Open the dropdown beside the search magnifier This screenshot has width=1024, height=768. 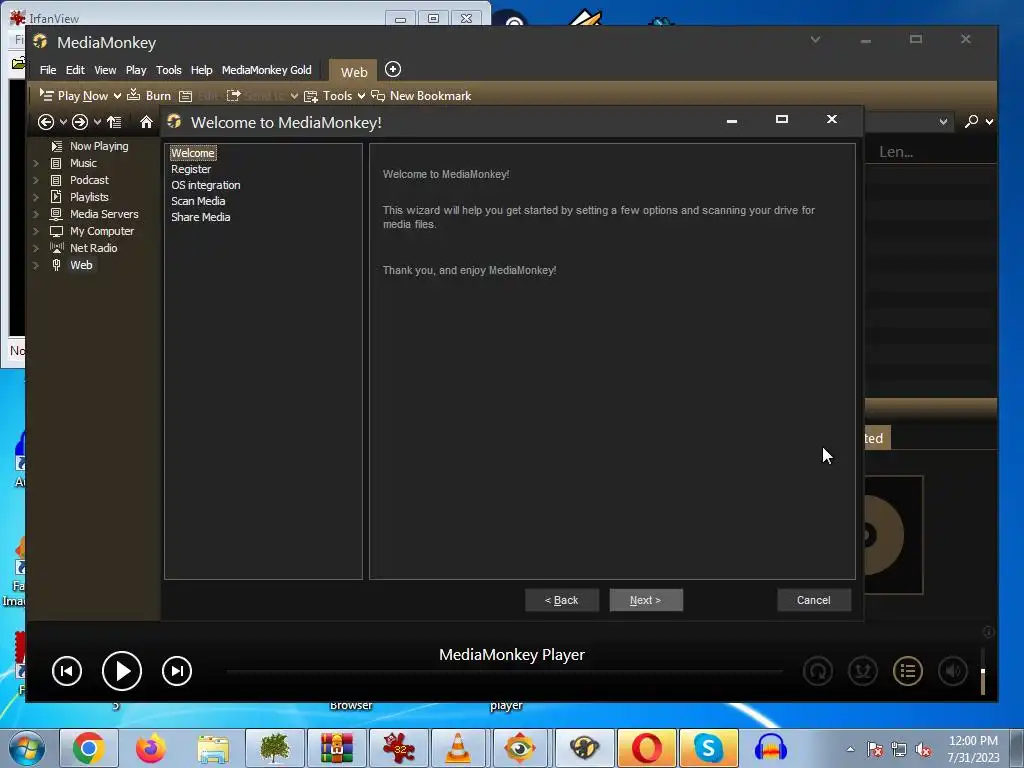tap(990, 122)
